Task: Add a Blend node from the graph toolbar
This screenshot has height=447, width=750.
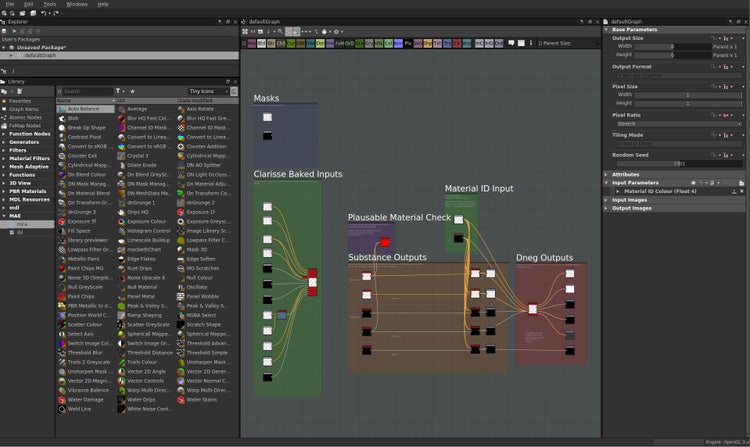Action: (x=262, y=44)
